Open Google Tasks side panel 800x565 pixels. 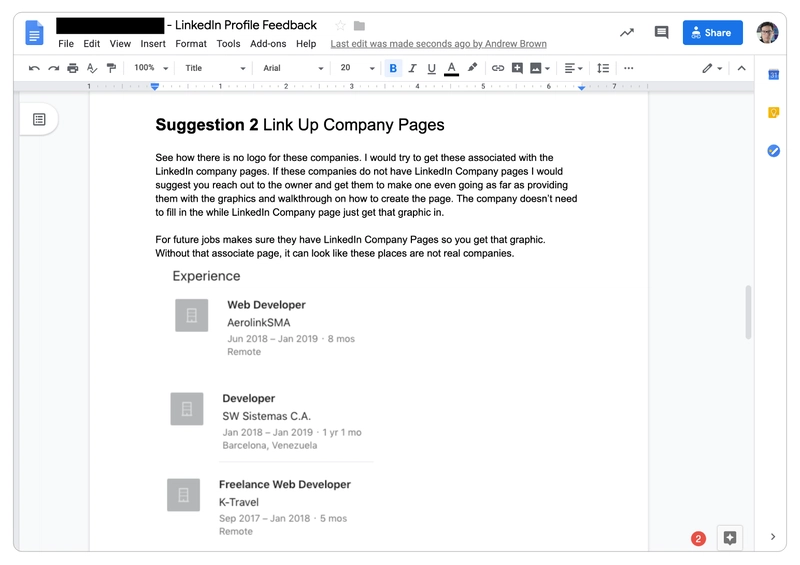773,151
